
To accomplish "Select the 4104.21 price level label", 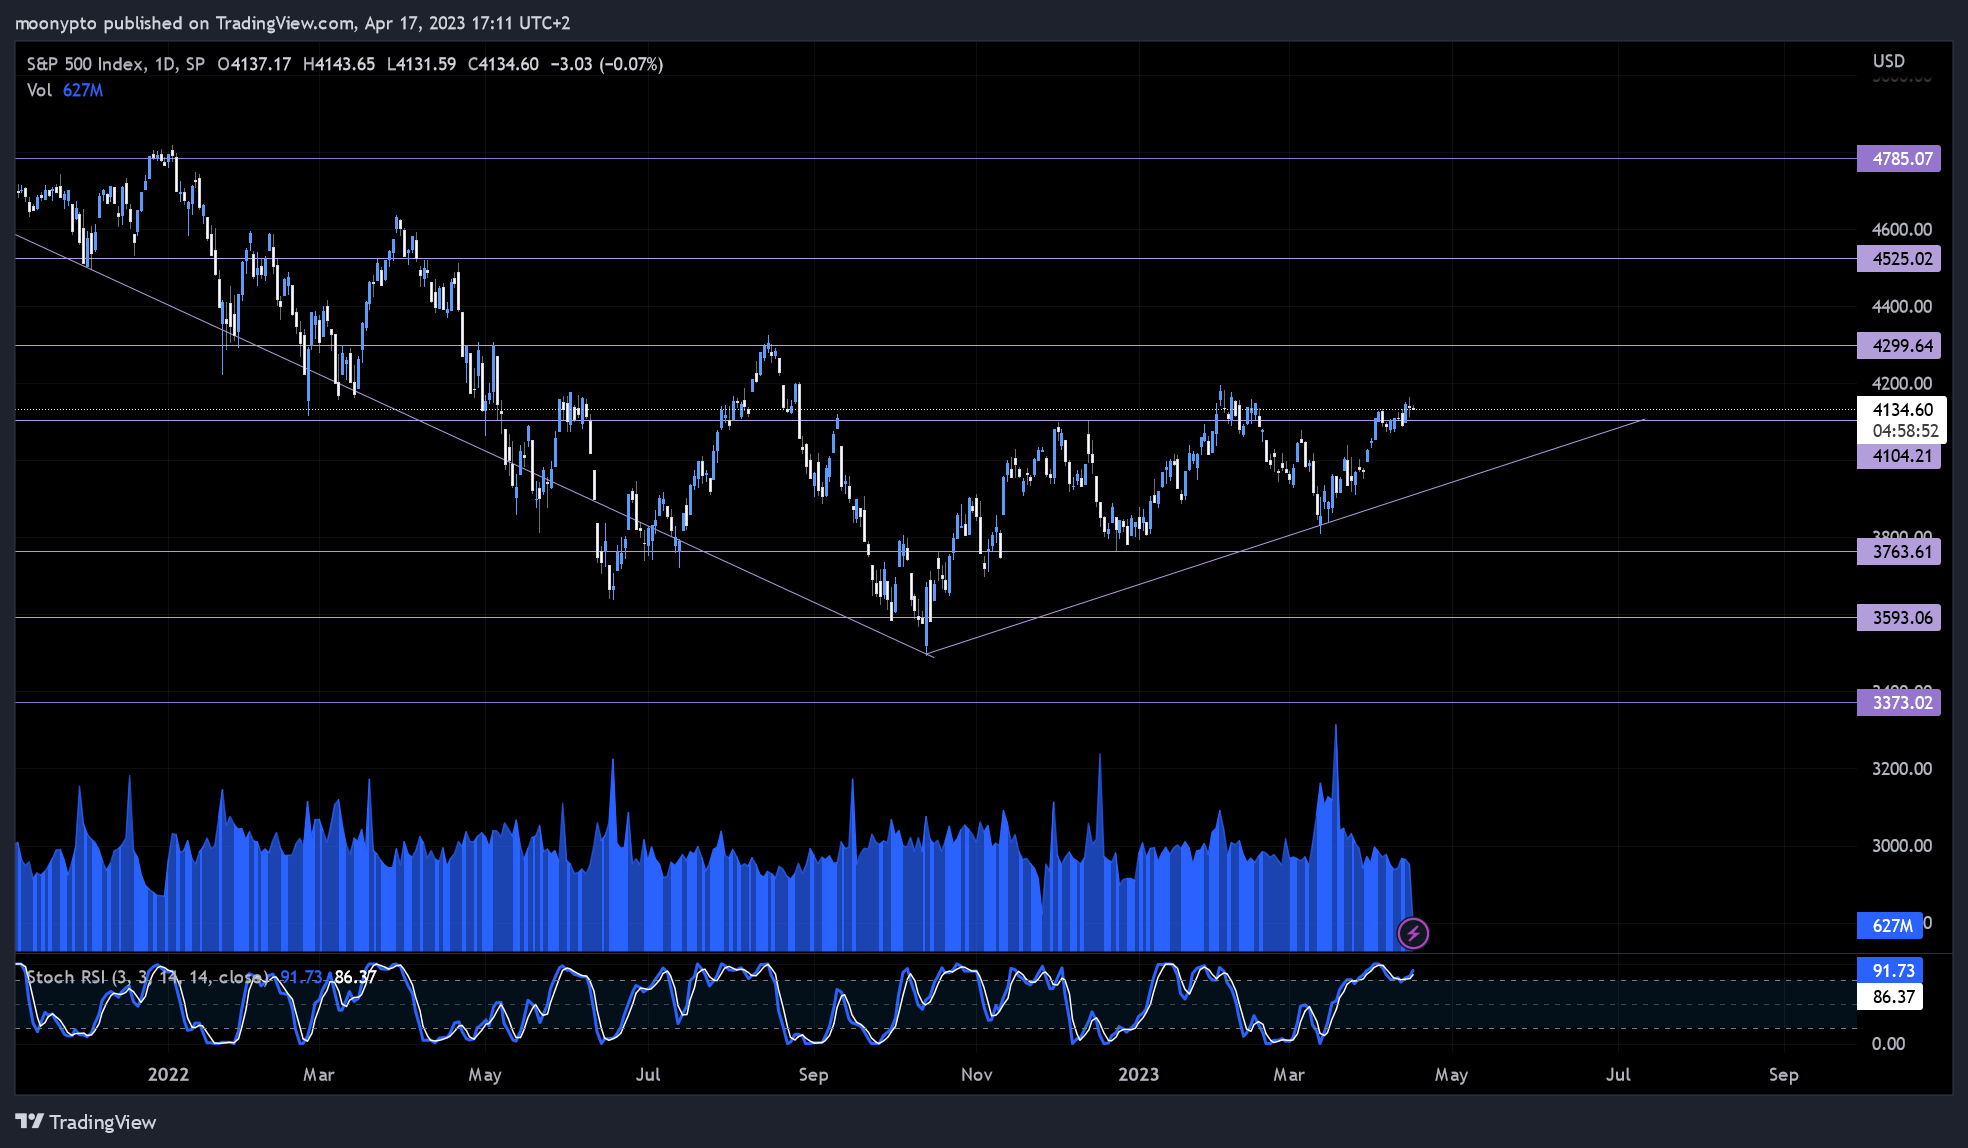I will [x=1899, y=455].
